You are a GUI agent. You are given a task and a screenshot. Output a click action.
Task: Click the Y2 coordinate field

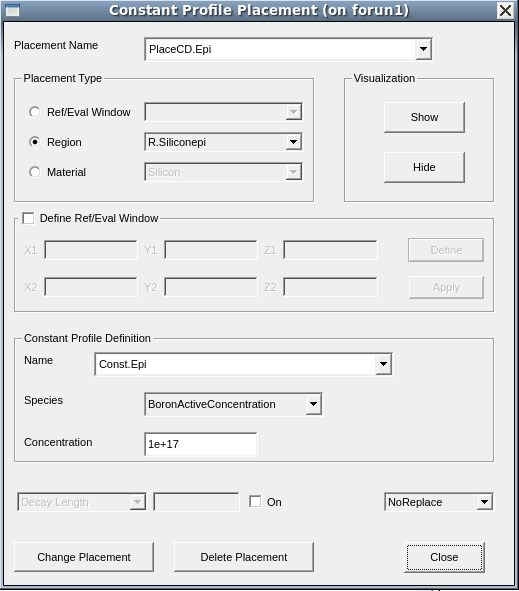click(211, 287)
